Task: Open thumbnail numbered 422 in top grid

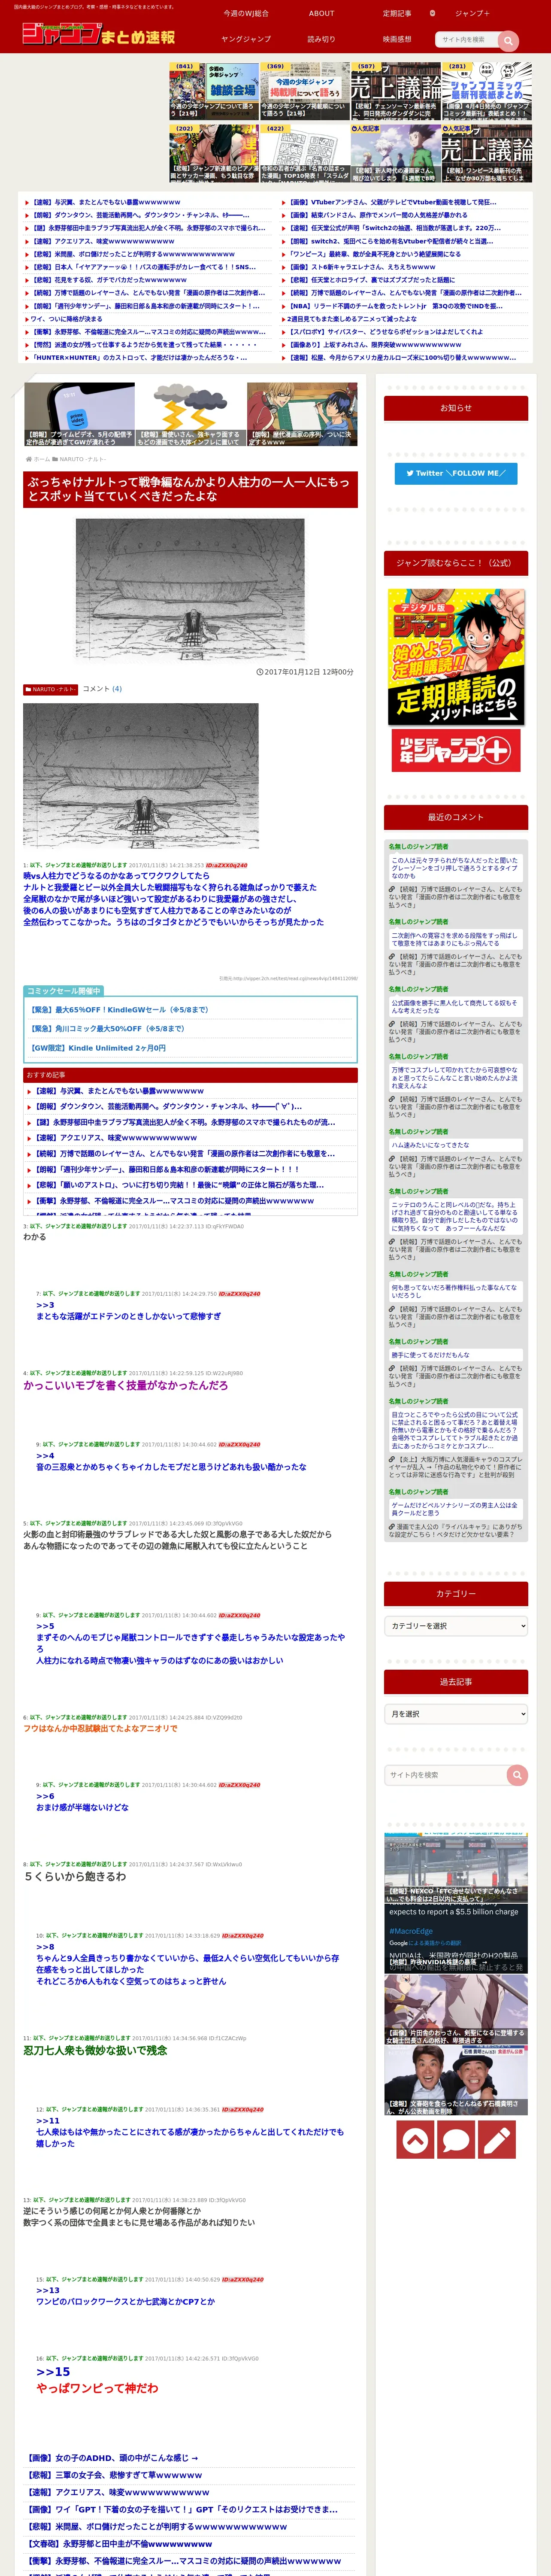Action: (x=305, y=152)
